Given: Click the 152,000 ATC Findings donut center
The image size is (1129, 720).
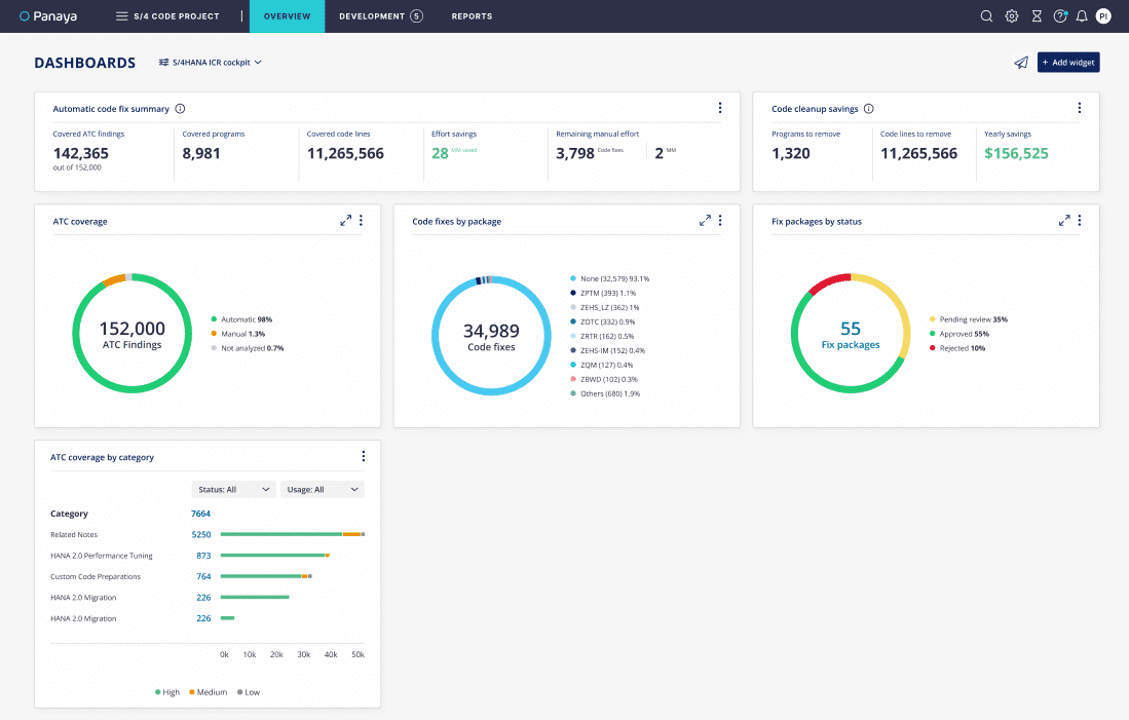Looking at the screenshot, I should click(132, 334).
